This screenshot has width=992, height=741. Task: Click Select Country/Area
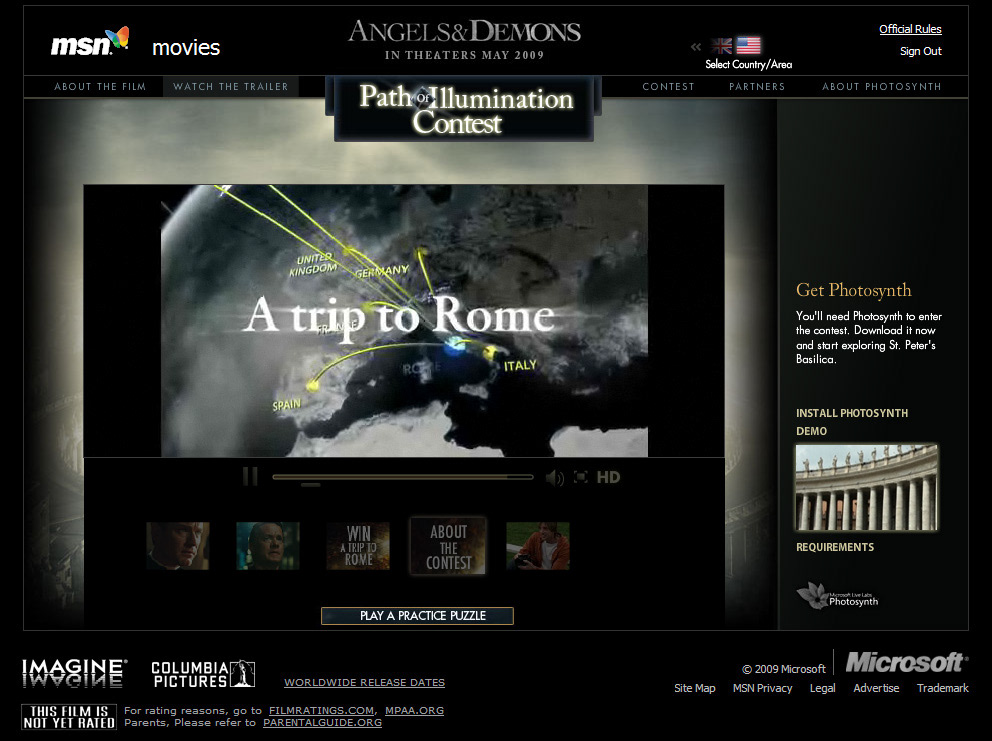pyautogui.click(x=748, y=65)
